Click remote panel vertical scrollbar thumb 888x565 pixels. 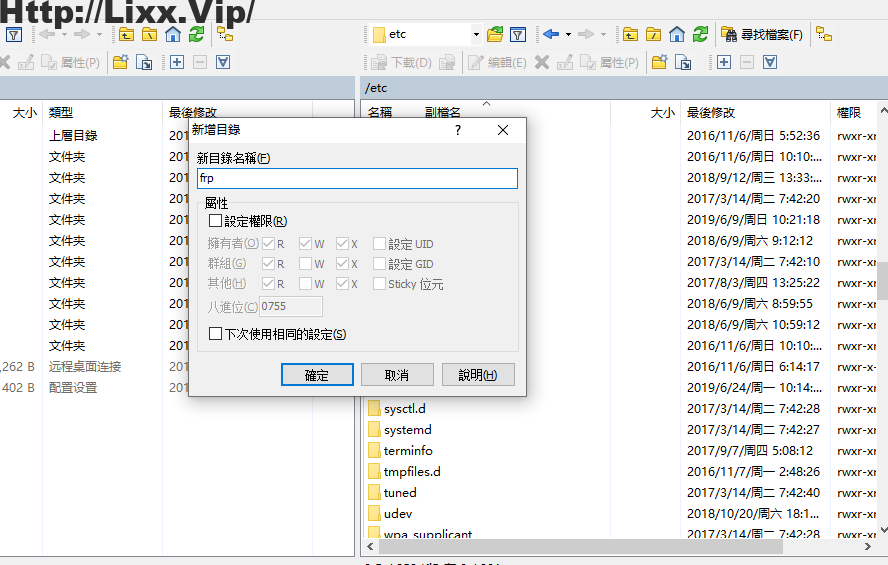tap(882, 281)
